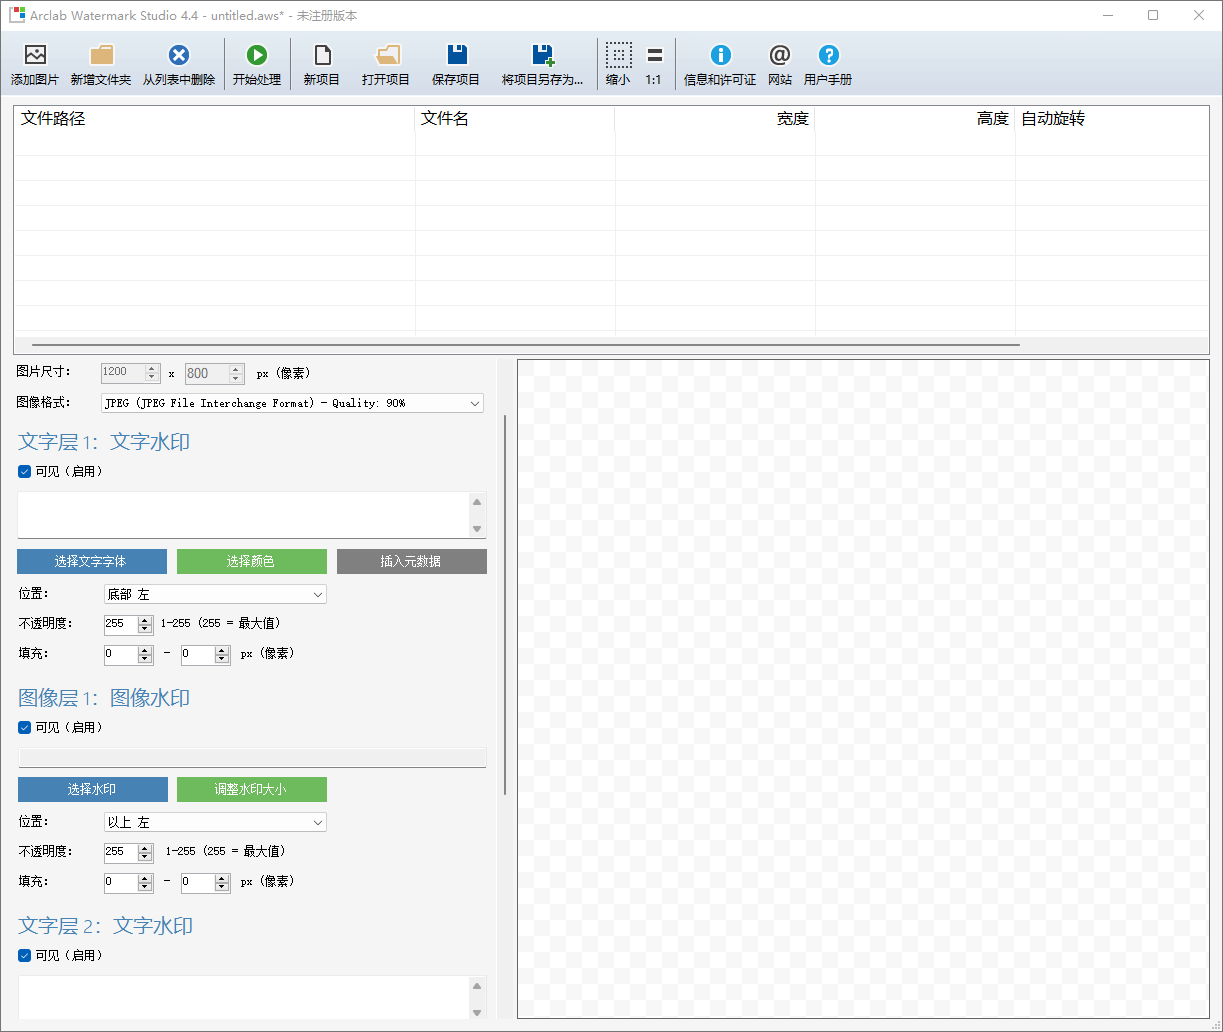
Task: Click the 选择水印 button
Action: point(92,789)
